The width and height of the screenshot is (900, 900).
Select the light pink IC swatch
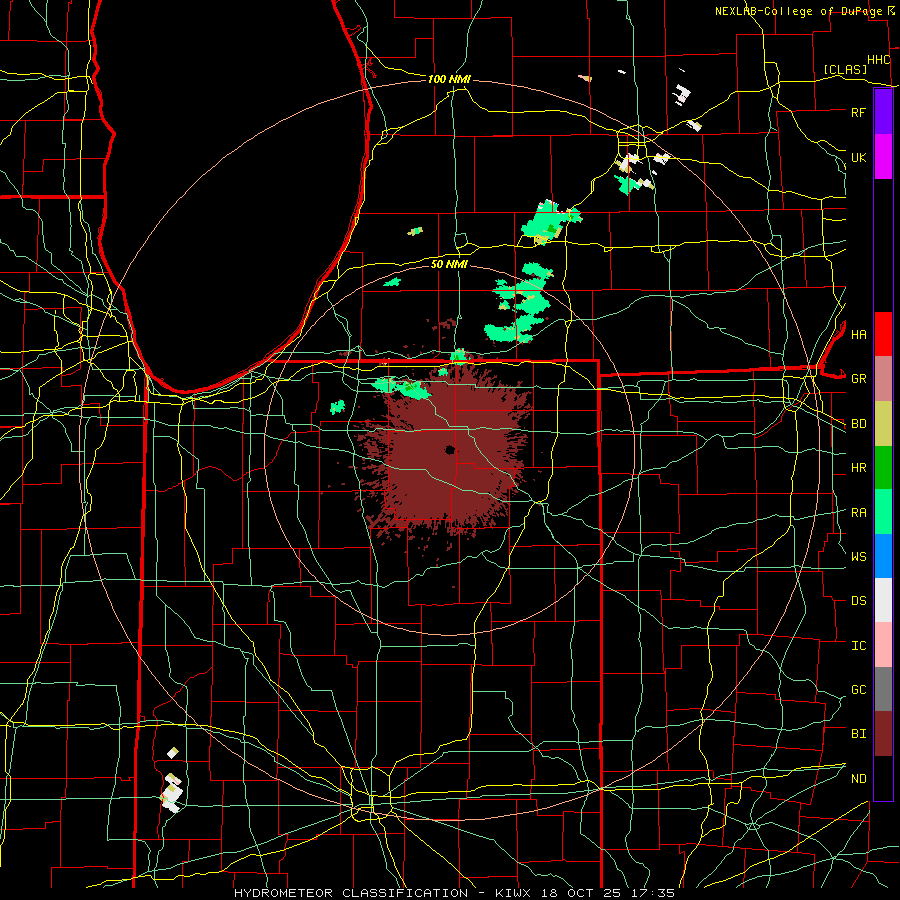point(883,645)
